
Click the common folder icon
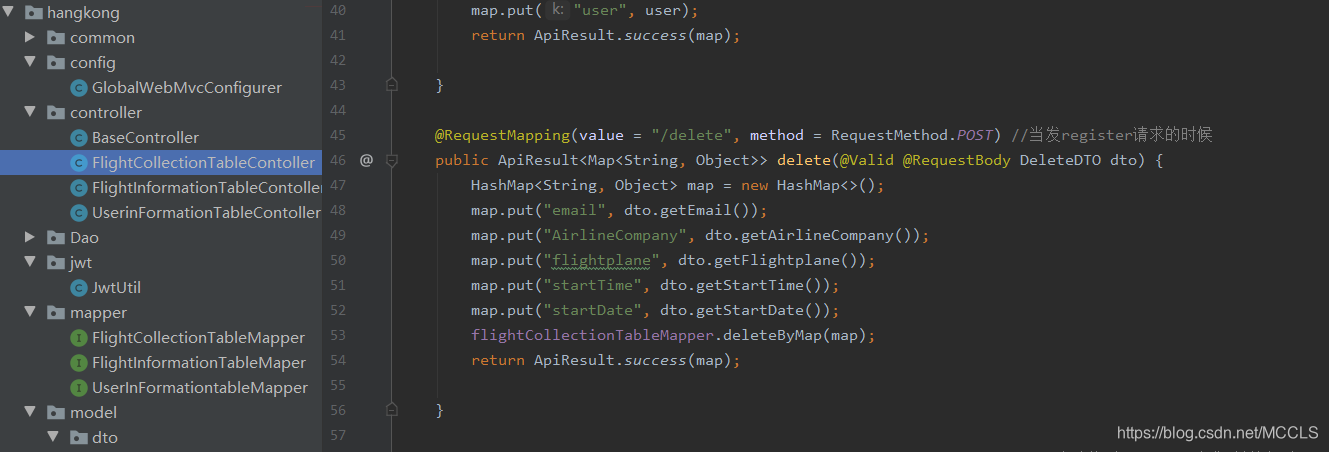[56, 38]
